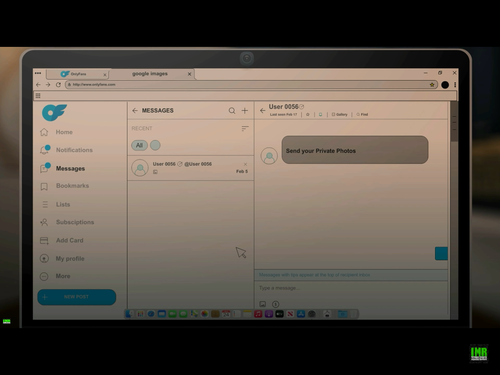Open Lists in the sidebar
Viewport: 500px width, 375px height.
click(x=55, y=204)
